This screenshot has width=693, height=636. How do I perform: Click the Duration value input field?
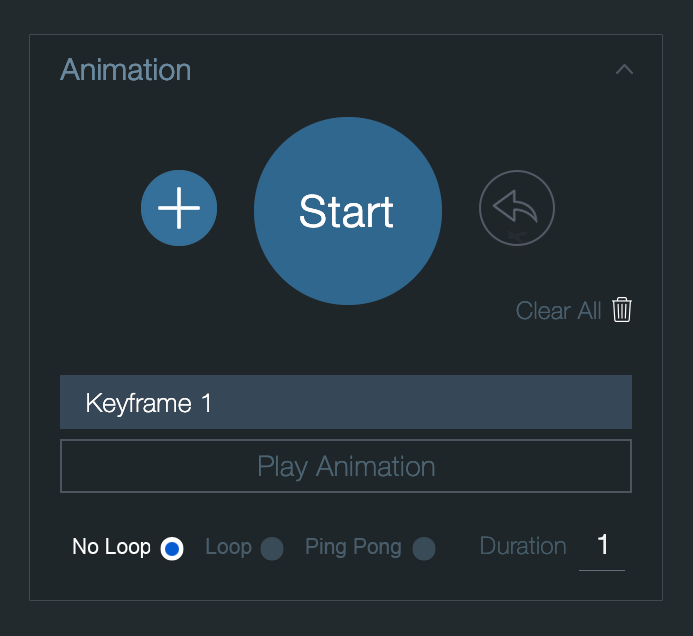pyautogui.click(x=602, y=548)
